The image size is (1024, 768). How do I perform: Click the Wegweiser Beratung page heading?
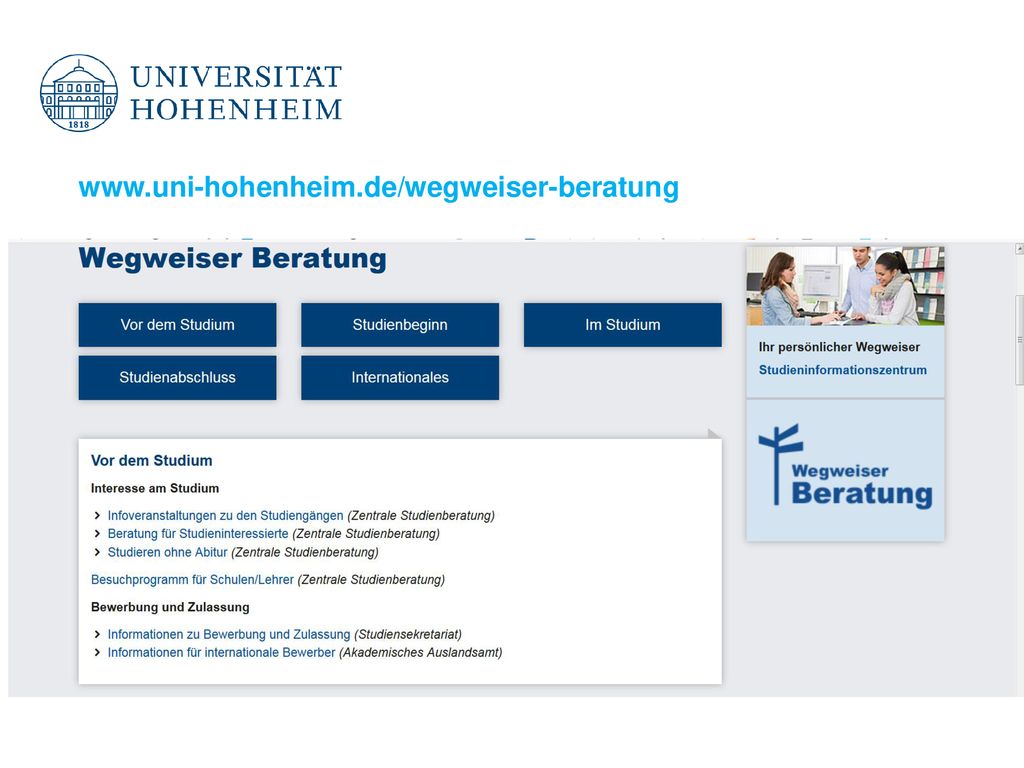click(232, 259)
